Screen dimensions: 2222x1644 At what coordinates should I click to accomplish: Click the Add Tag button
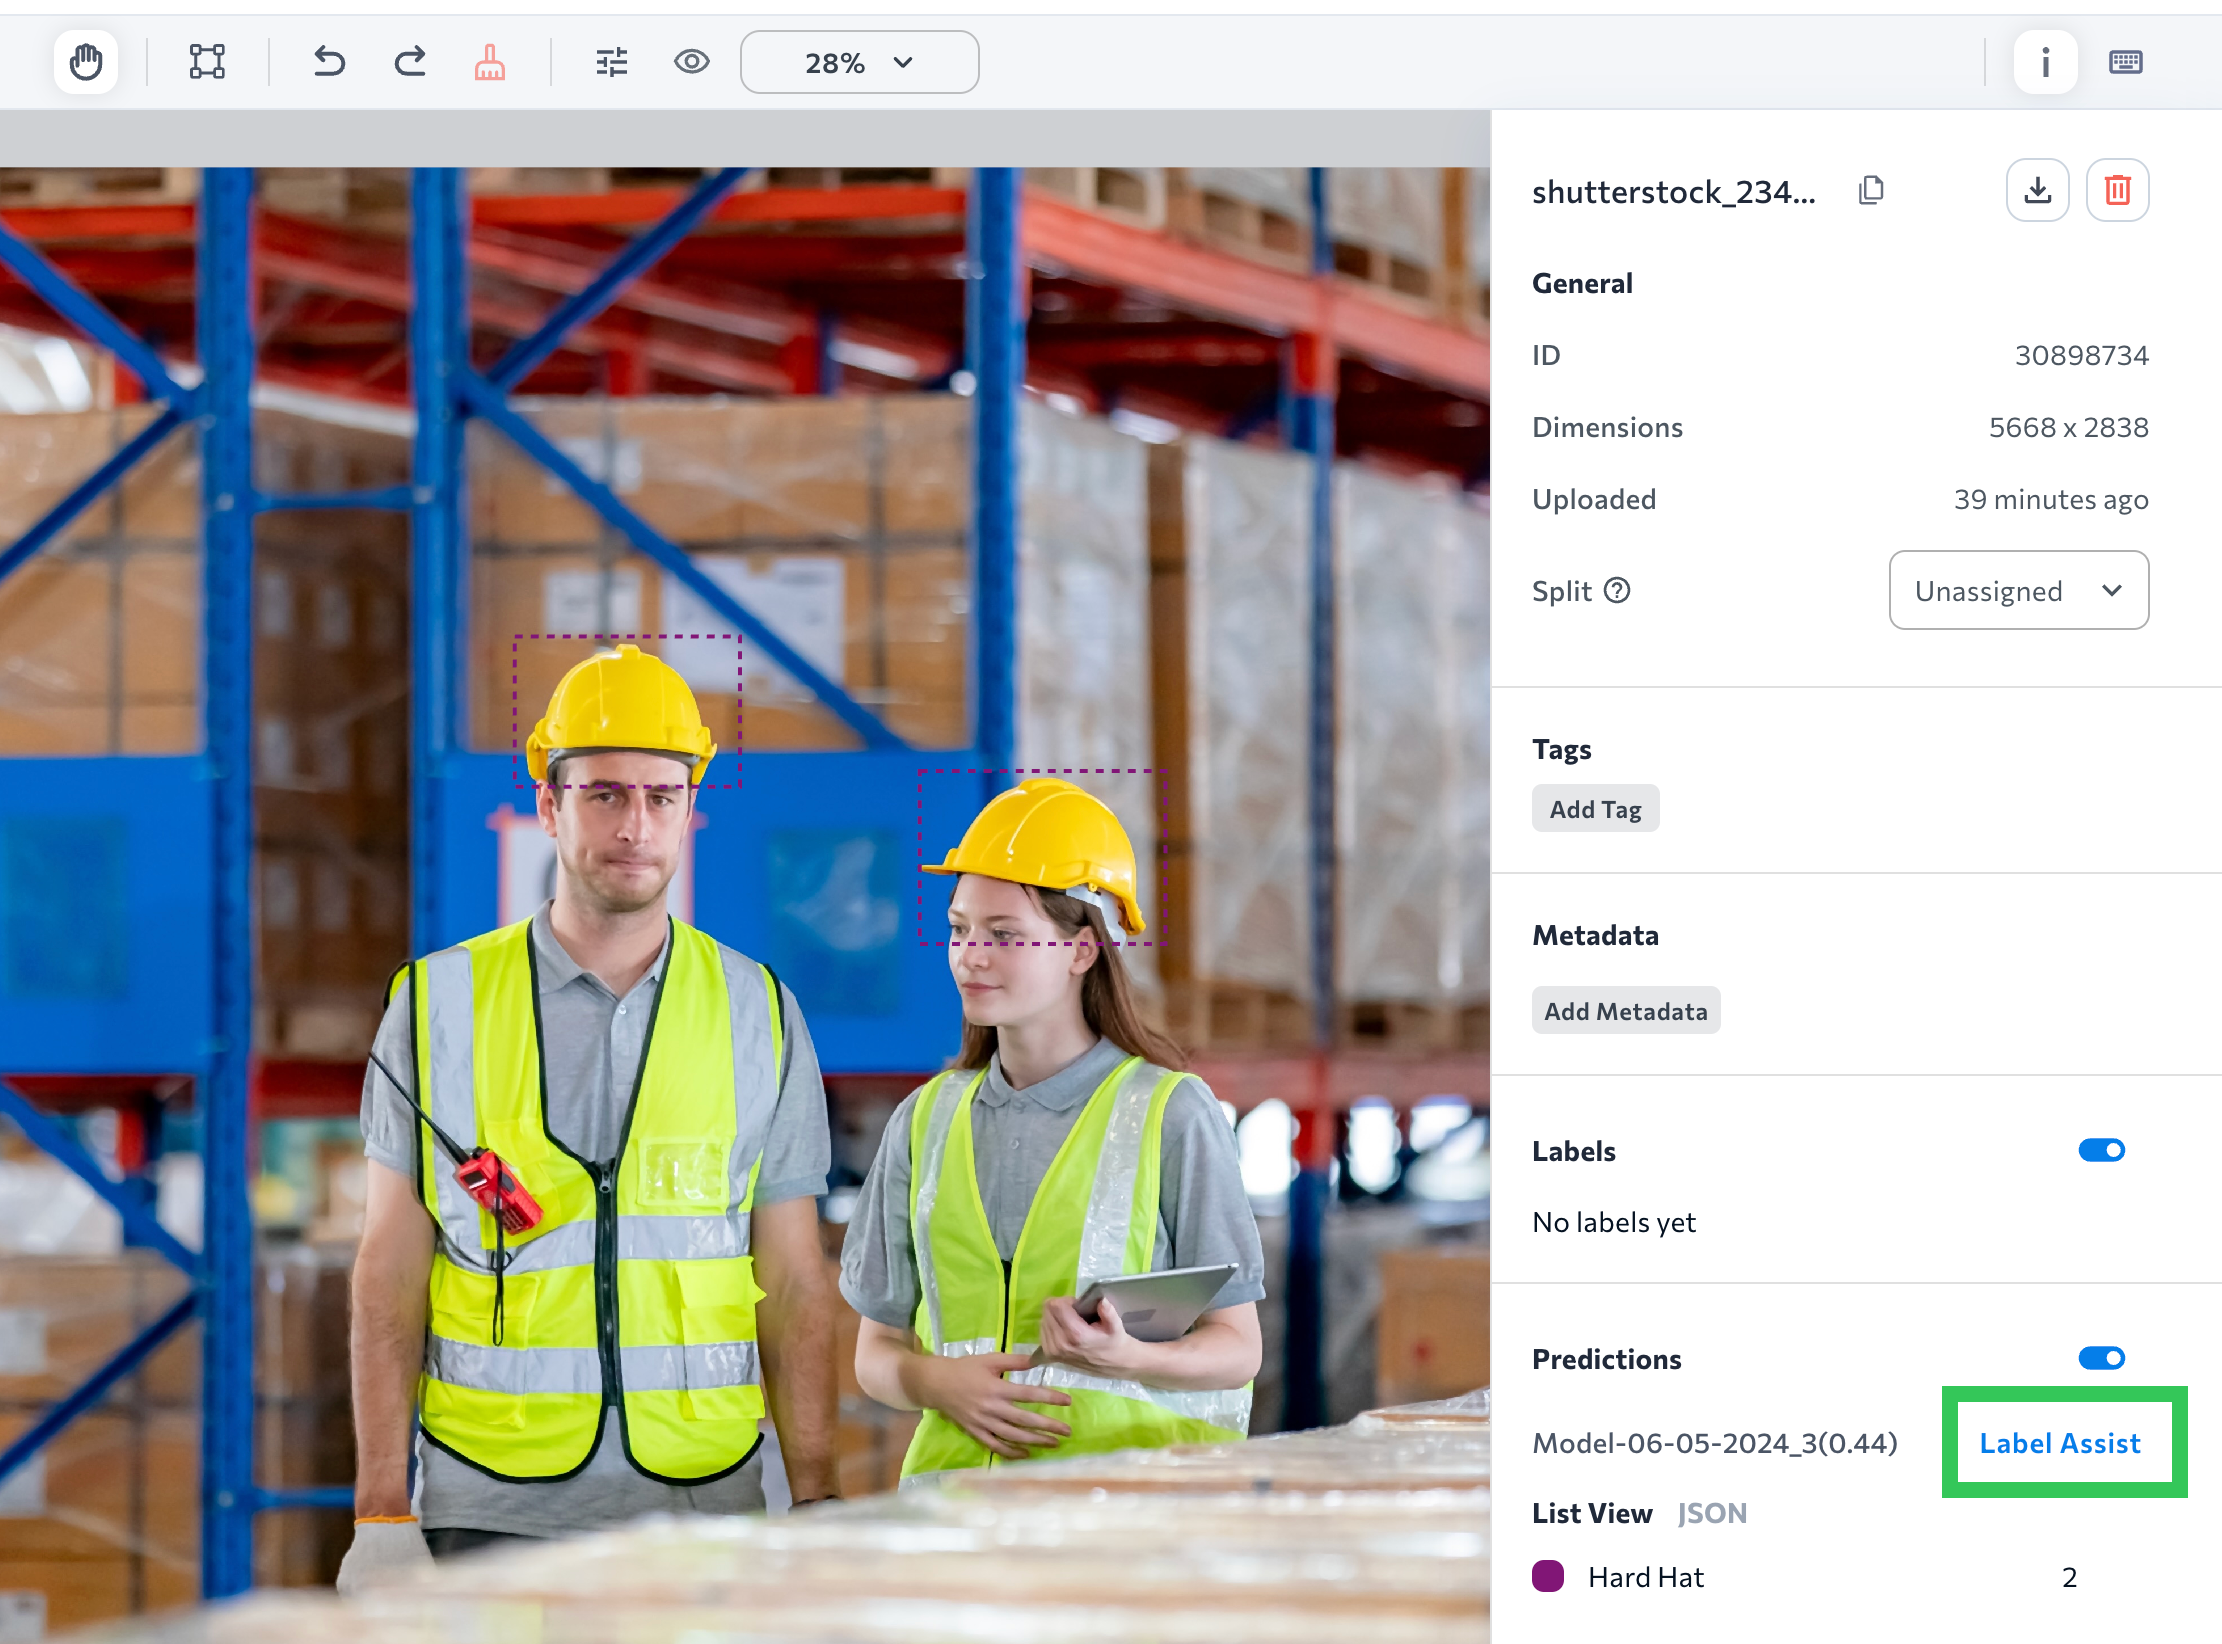[1595, 809]
